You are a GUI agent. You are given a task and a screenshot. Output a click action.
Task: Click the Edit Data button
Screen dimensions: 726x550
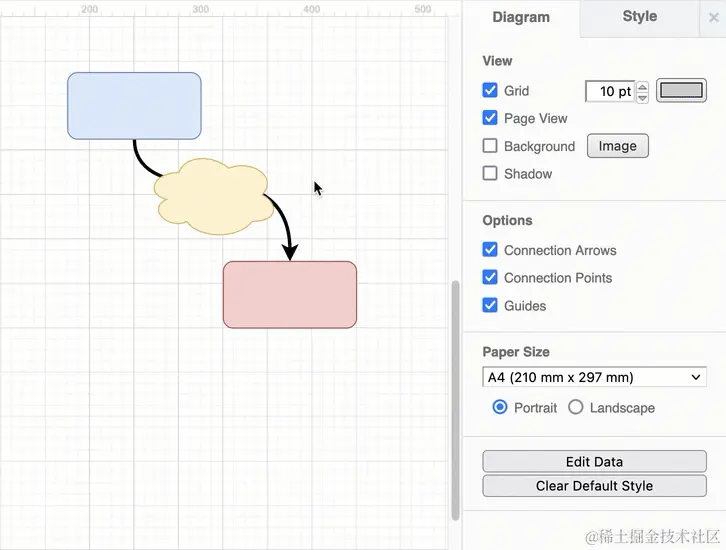pos(594,462)
